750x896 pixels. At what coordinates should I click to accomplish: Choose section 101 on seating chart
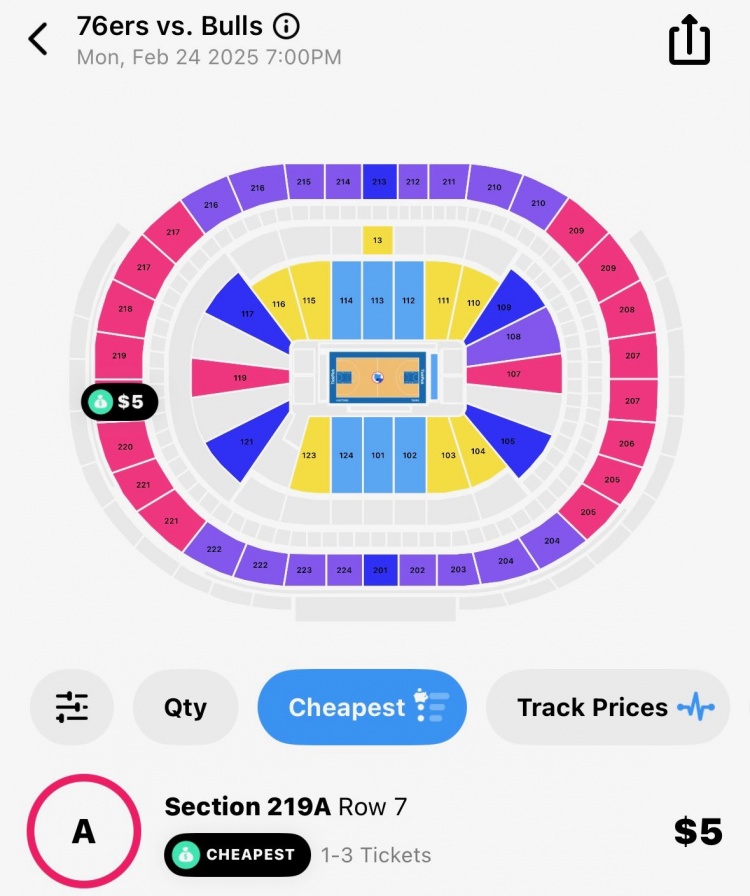(x=377, y=455)
